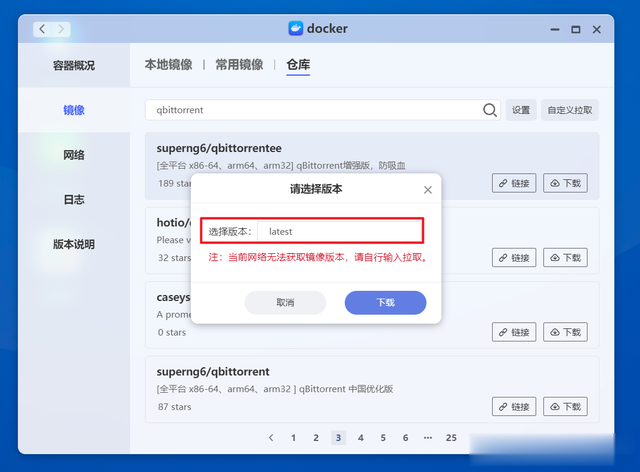The width and height of the screenshot is (640, 472).
Task: Open the 设置 button next to search
Action: [521, 110]
